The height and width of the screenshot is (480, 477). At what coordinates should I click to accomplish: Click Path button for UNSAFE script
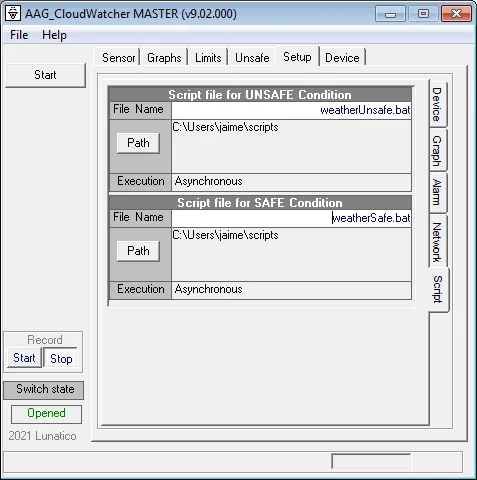(x=138, y=143)
